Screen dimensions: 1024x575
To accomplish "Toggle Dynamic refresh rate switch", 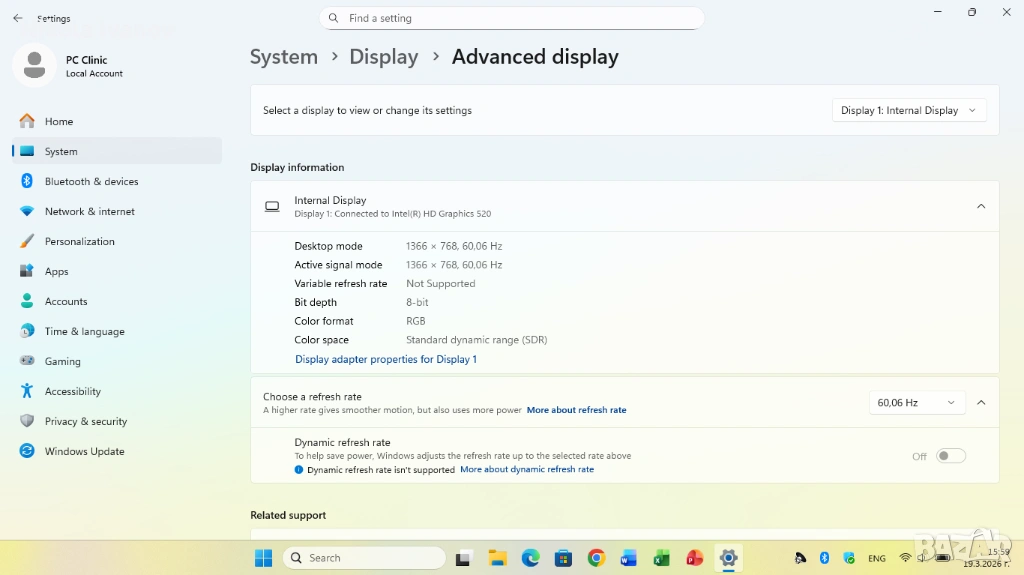I will coord(950,456).
